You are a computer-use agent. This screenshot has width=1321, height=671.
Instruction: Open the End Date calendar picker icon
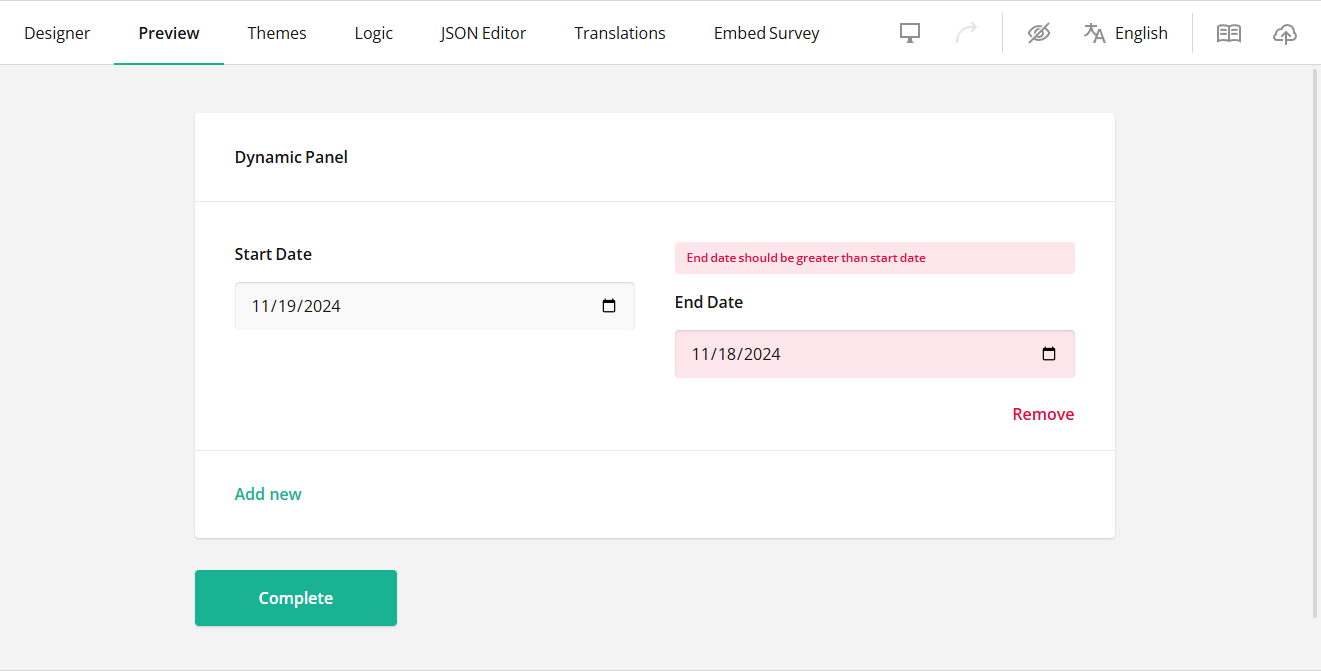(1048, 353)
